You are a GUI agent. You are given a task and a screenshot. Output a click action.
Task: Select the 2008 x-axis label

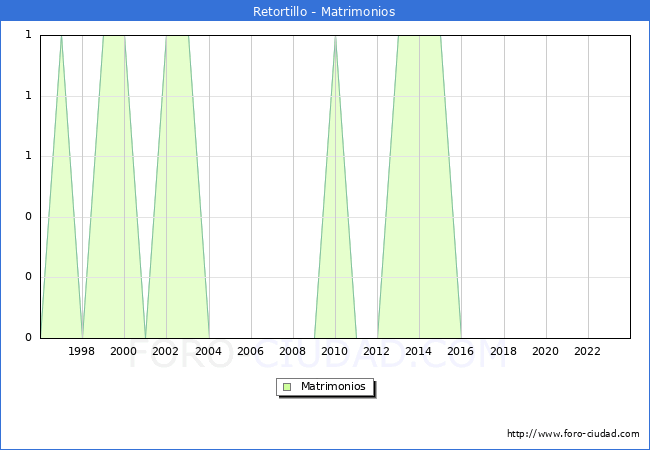click(x=292, y=351)
